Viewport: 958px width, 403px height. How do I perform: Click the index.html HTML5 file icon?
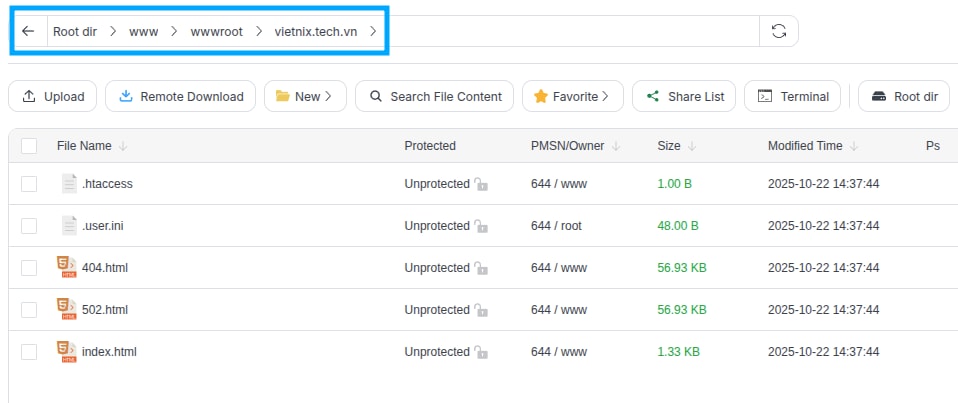66,351
